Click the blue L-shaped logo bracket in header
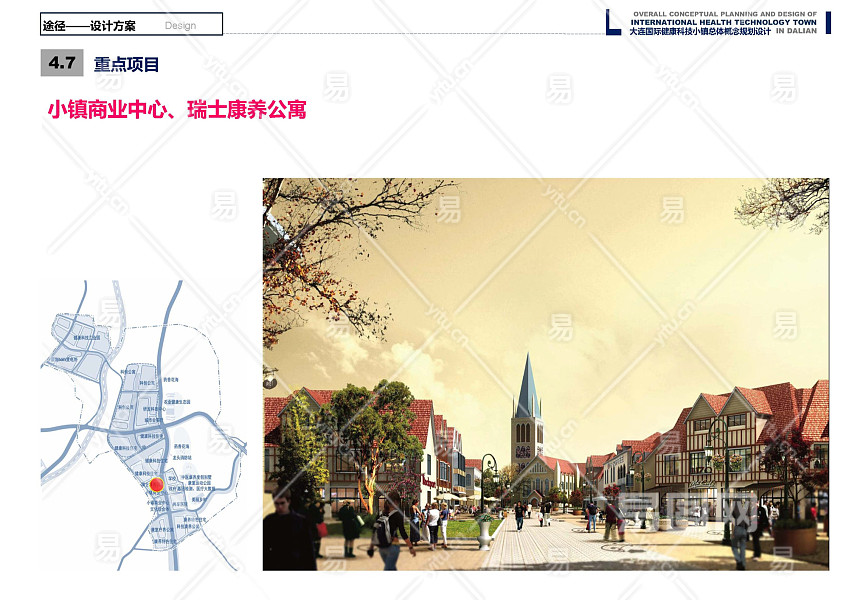 point(613,23)
